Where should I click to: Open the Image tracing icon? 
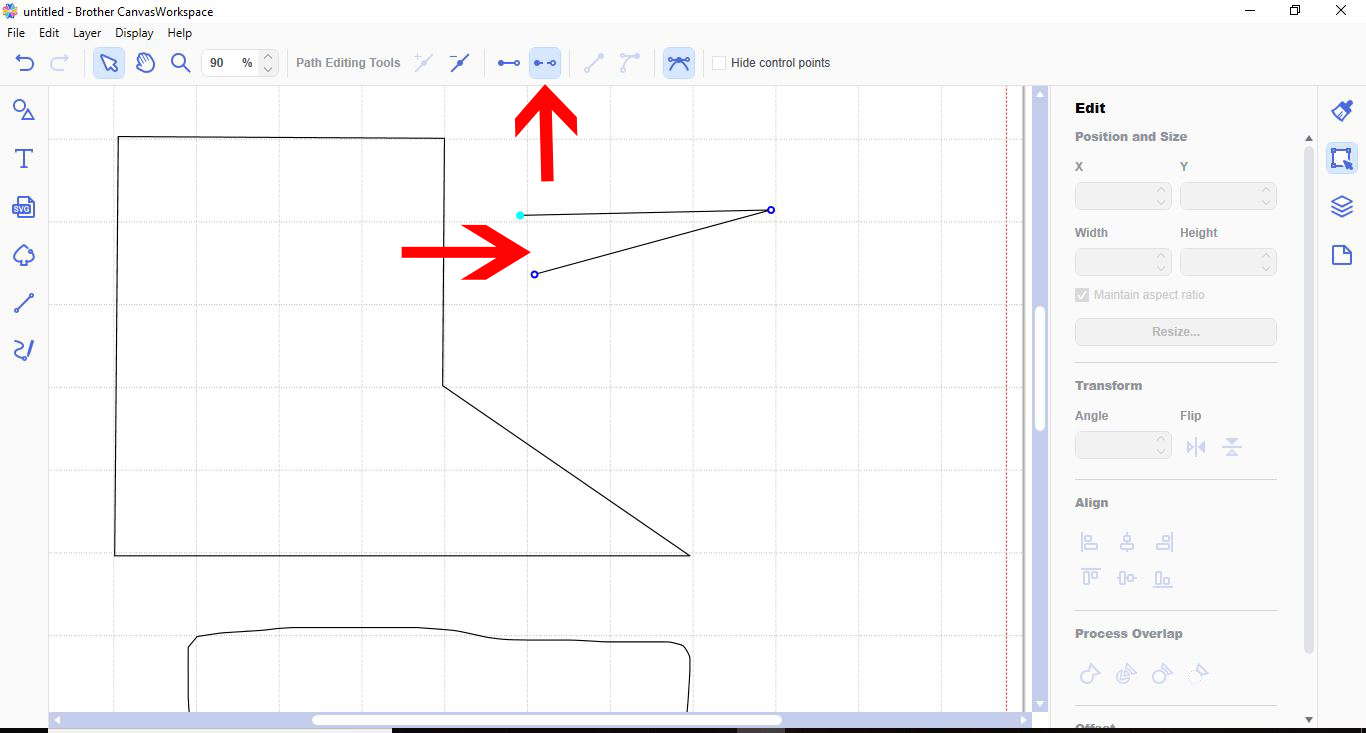click(x=24, y=256)
